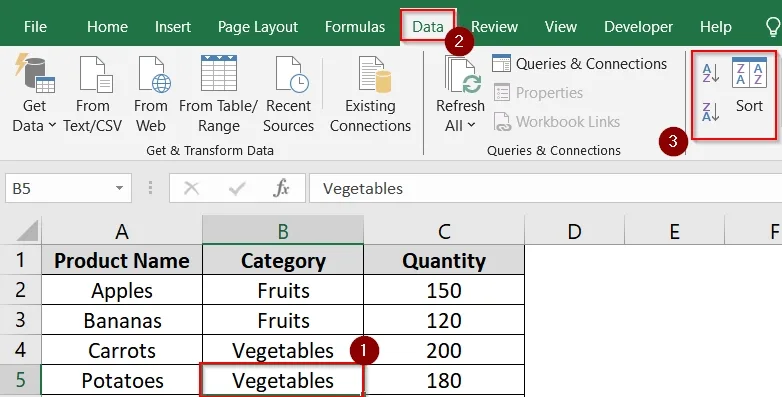Screen dimensions: 782x397
Task: Switch to the Developer tab
Action: (x=638, y=27)
